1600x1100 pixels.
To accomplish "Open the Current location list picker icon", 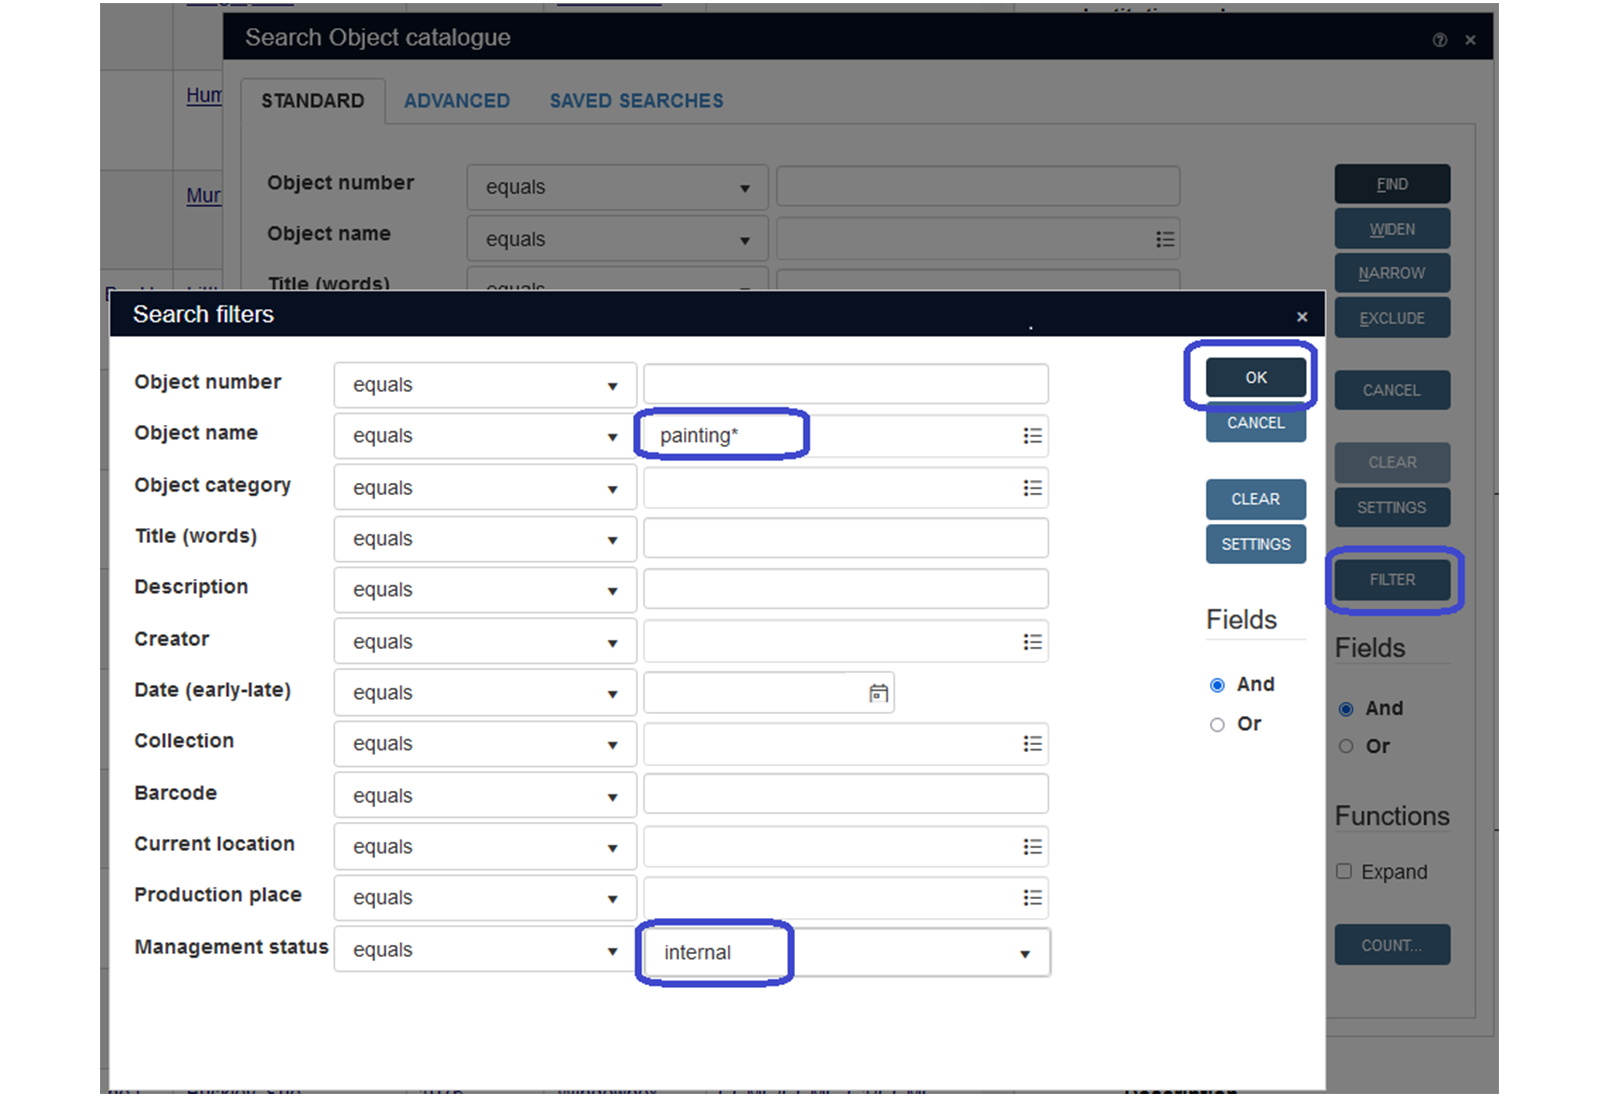I will pyautogui.click(x=1032, y=847).
